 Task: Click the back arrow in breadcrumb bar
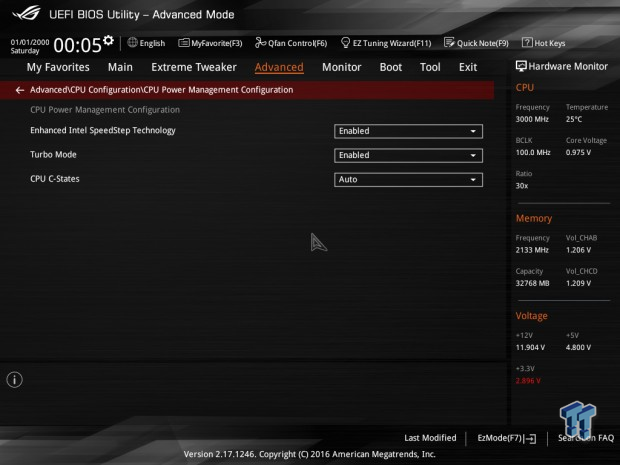[20, 90]
